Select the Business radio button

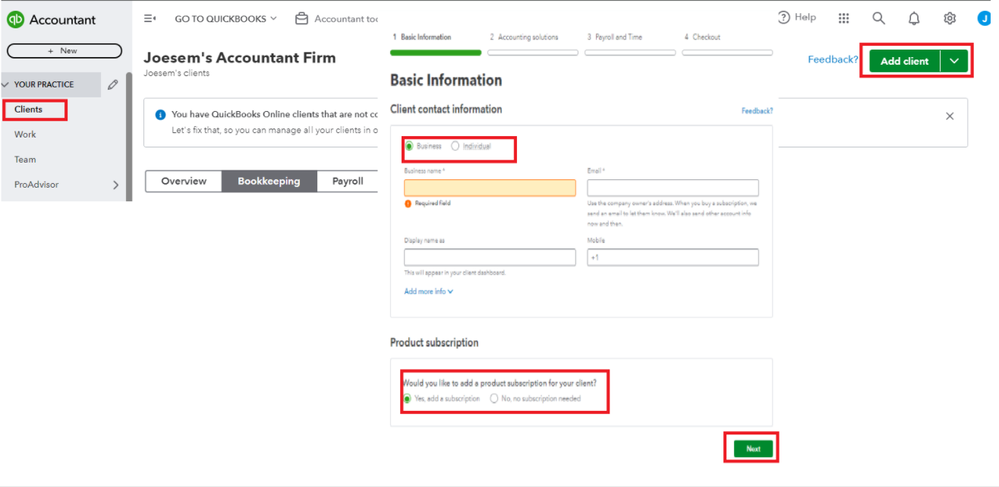pyautogui.click(x=409, y=146)
